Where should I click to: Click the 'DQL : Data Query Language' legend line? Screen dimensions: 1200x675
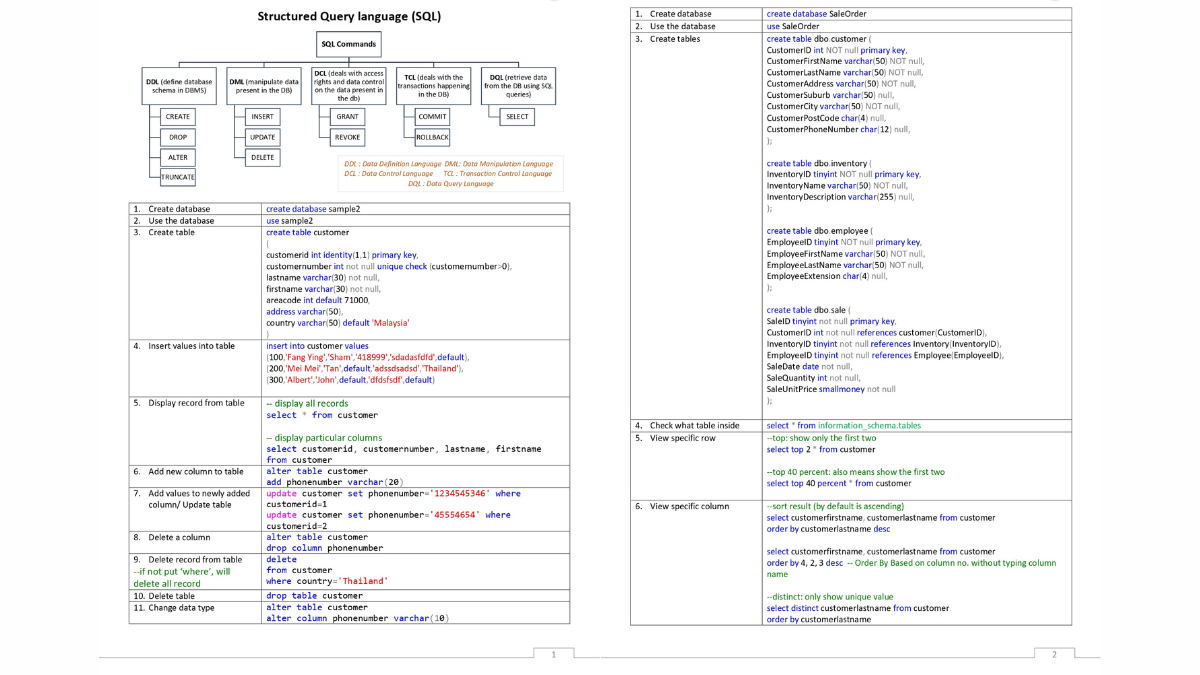(x=451, y=184)
